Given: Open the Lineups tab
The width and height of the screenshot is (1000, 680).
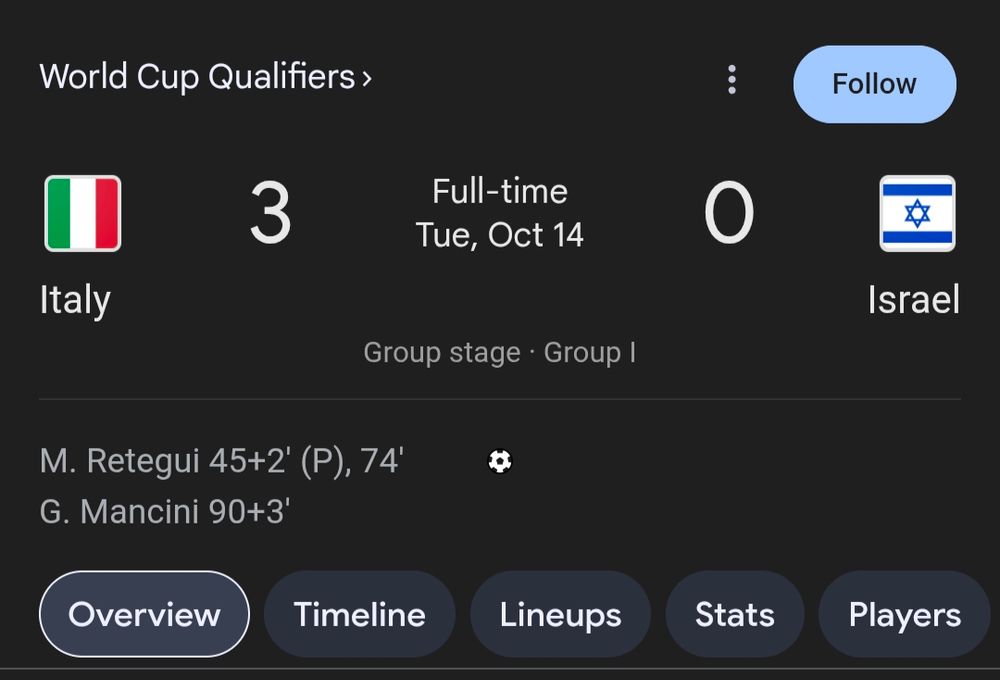Looking at the screenshot, I should (560, 614).
